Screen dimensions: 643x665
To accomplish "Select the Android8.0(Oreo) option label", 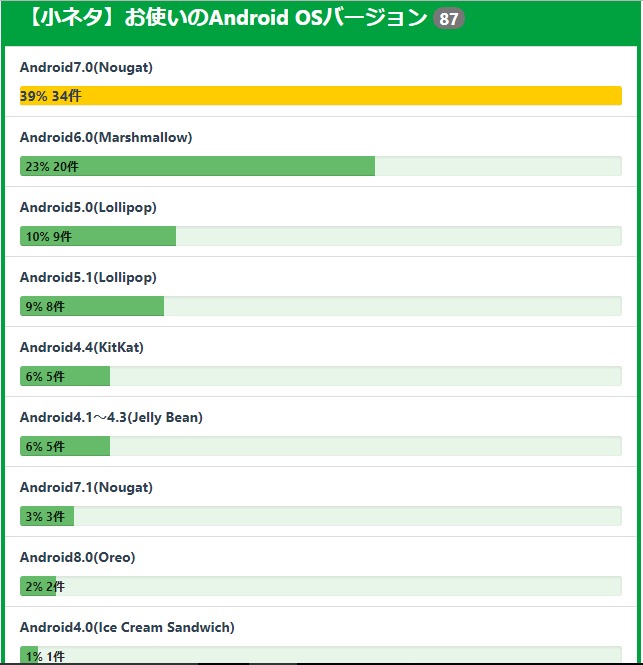I will 77,557.
